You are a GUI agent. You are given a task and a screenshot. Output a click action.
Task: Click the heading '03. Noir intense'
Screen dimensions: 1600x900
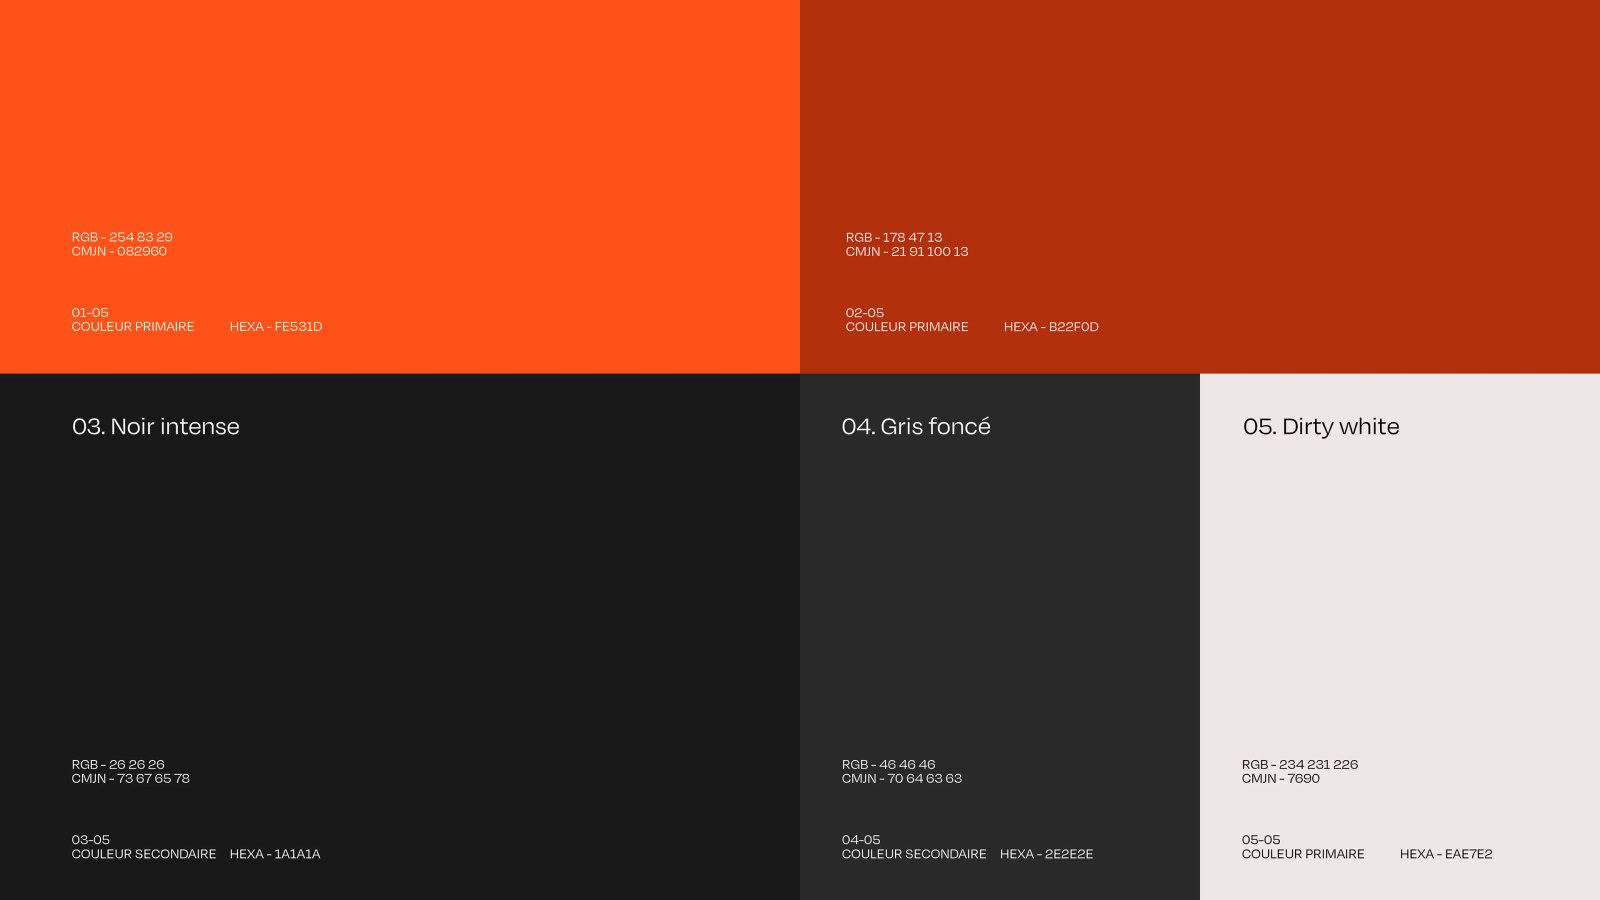(x=155, y=426)
